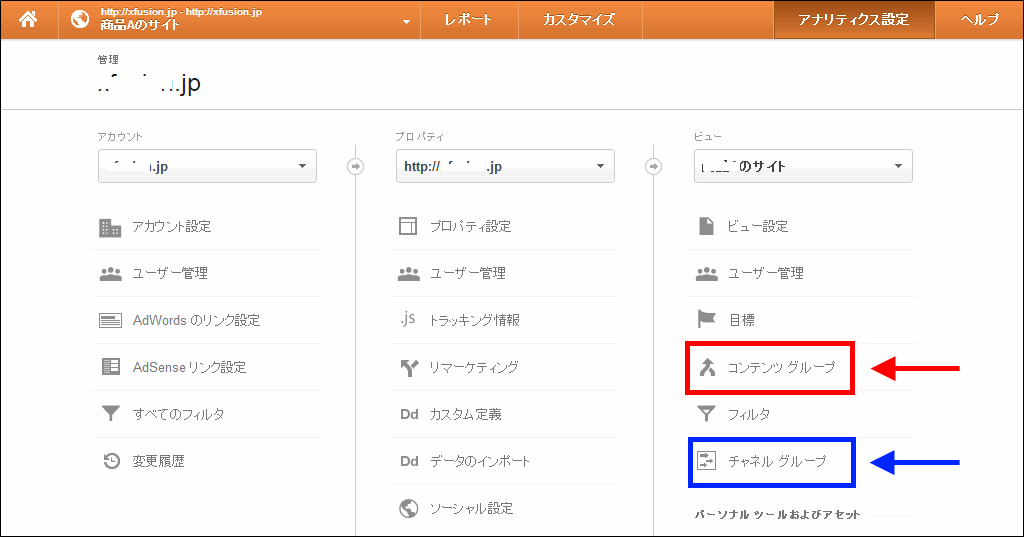Click the globe icon beside site name
Viewport: 1024px width, 537px height.
[80, 20]
